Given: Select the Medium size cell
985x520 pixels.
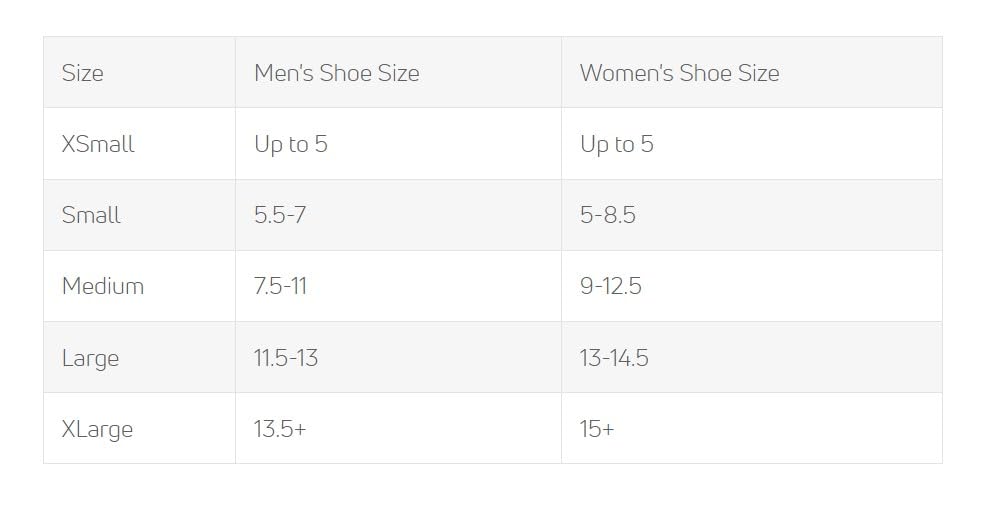Looking at the screenshot, I should (x=103, y=286).
